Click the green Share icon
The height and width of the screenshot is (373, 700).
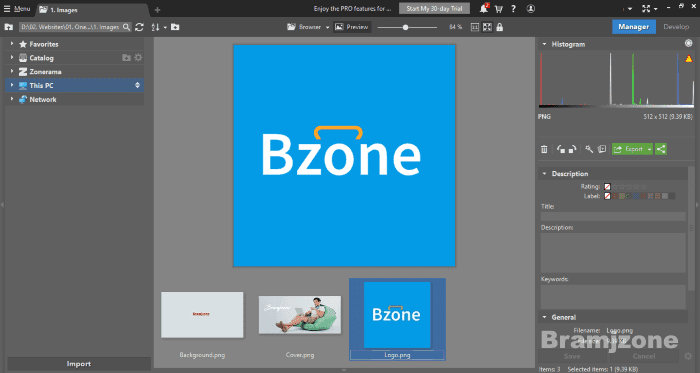[x=661, y=149]
